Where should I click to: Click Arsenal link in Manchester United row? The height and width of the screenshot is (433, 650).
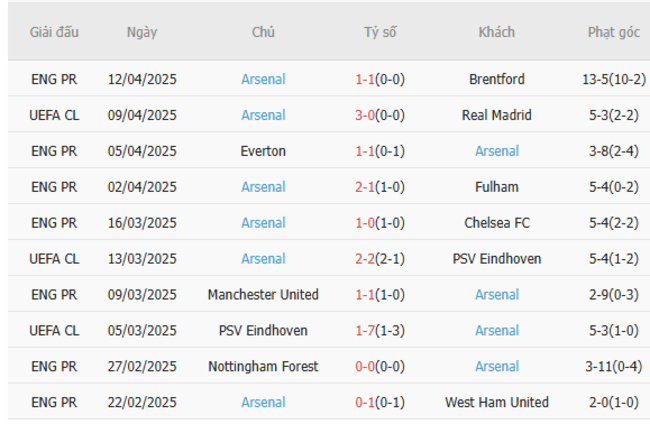497,295
